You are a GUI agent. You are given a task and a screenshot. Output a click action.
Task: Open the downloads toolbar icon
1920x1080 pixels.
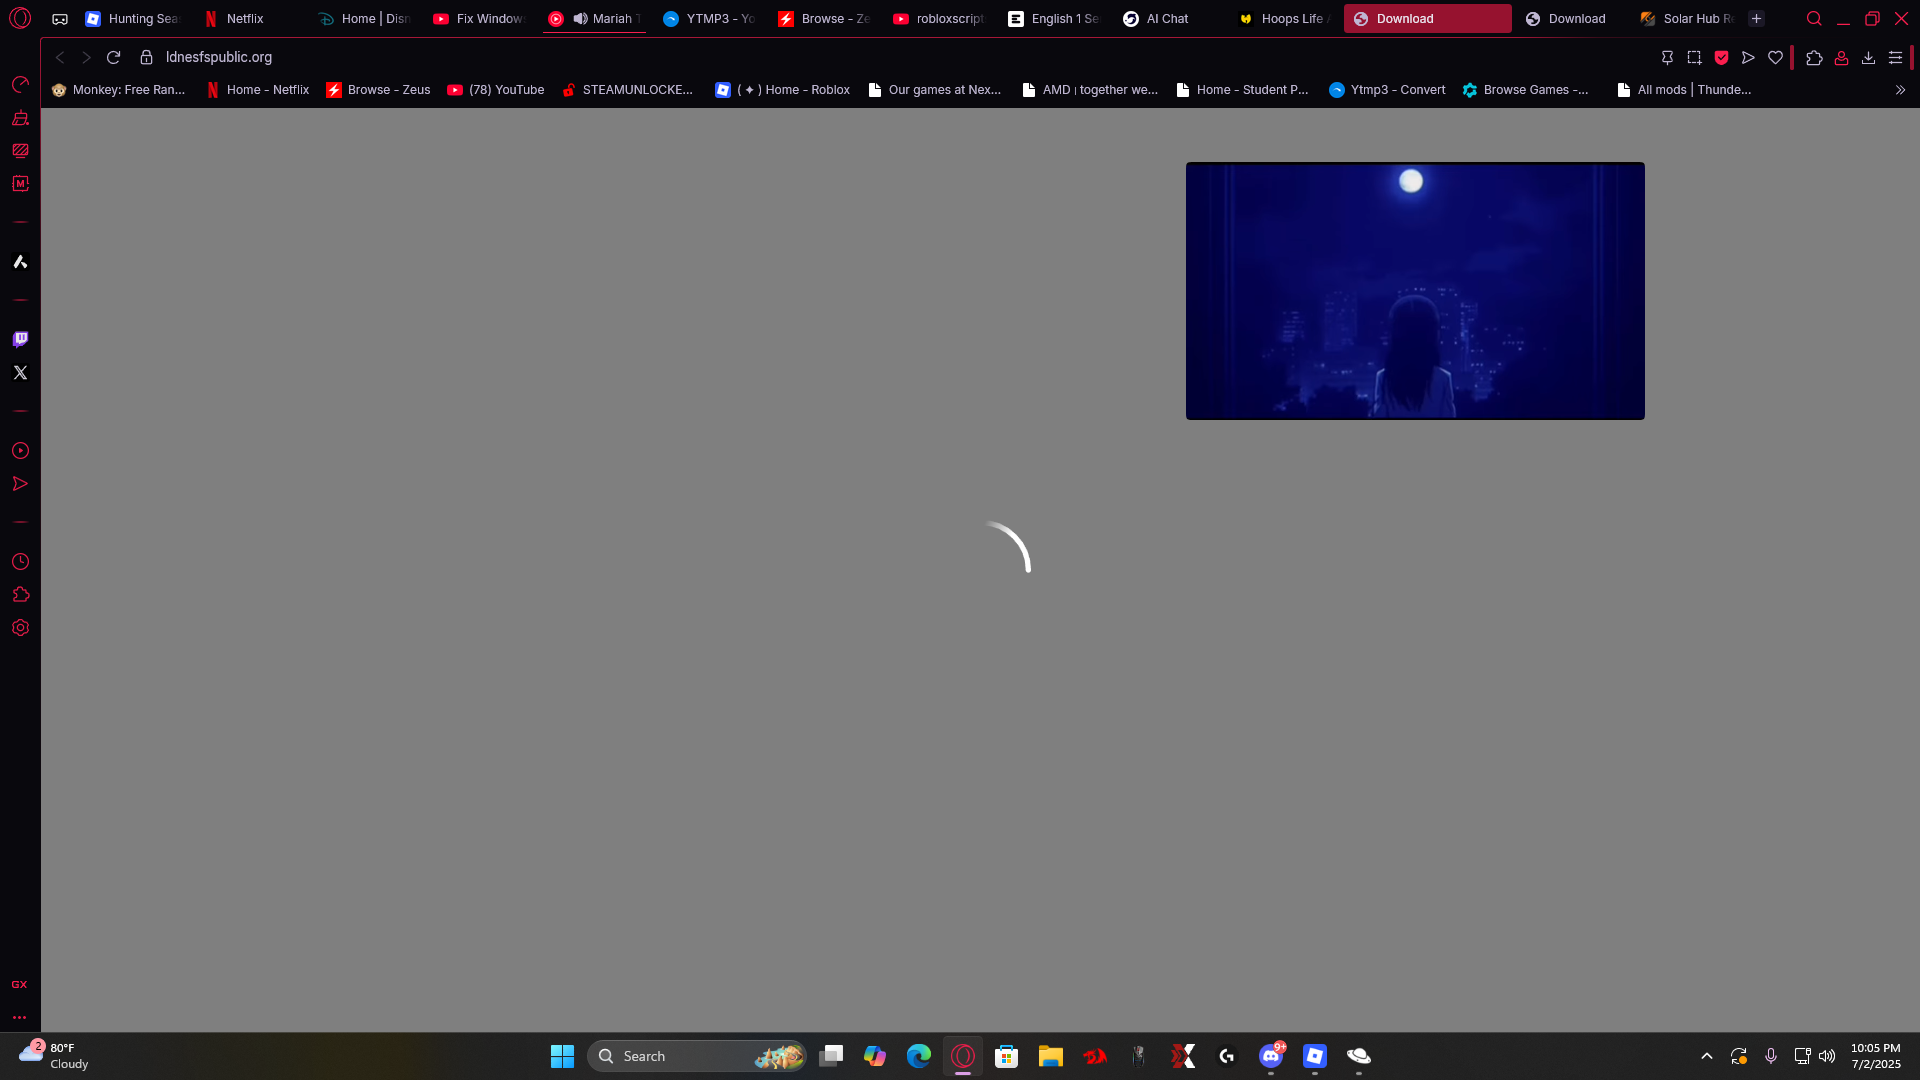click(x=1868, y=58)
